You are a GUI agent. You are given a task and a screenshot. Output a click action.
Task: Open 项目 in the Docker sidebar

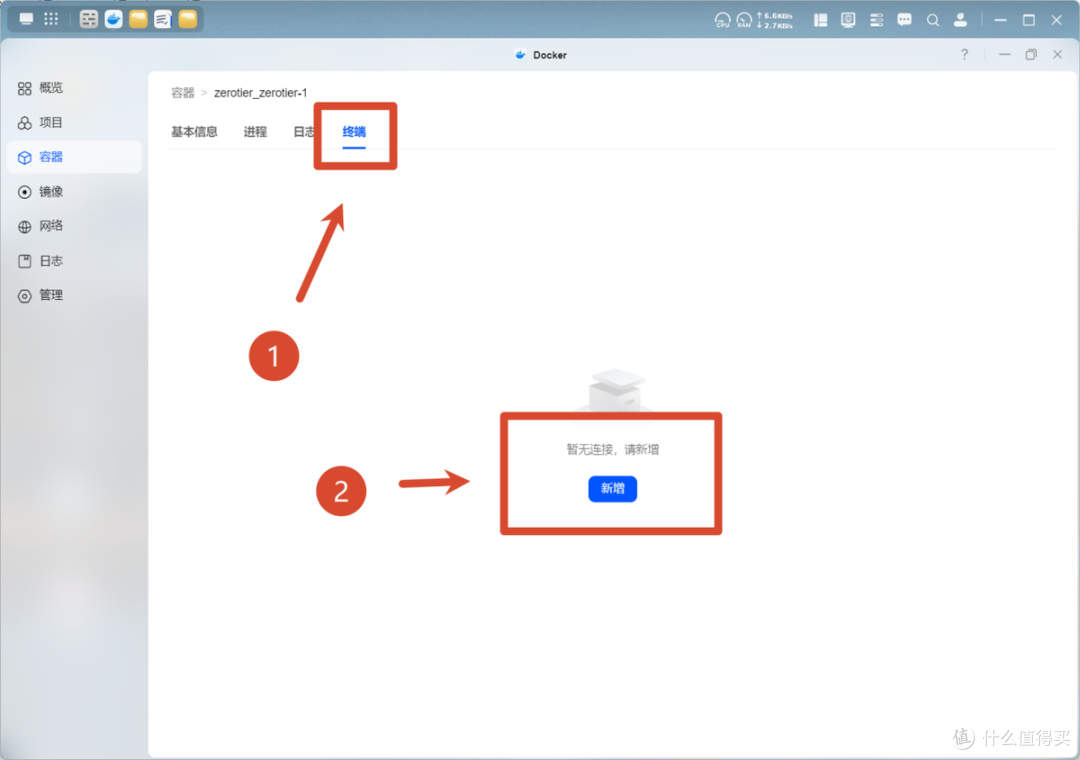point(74,123)
